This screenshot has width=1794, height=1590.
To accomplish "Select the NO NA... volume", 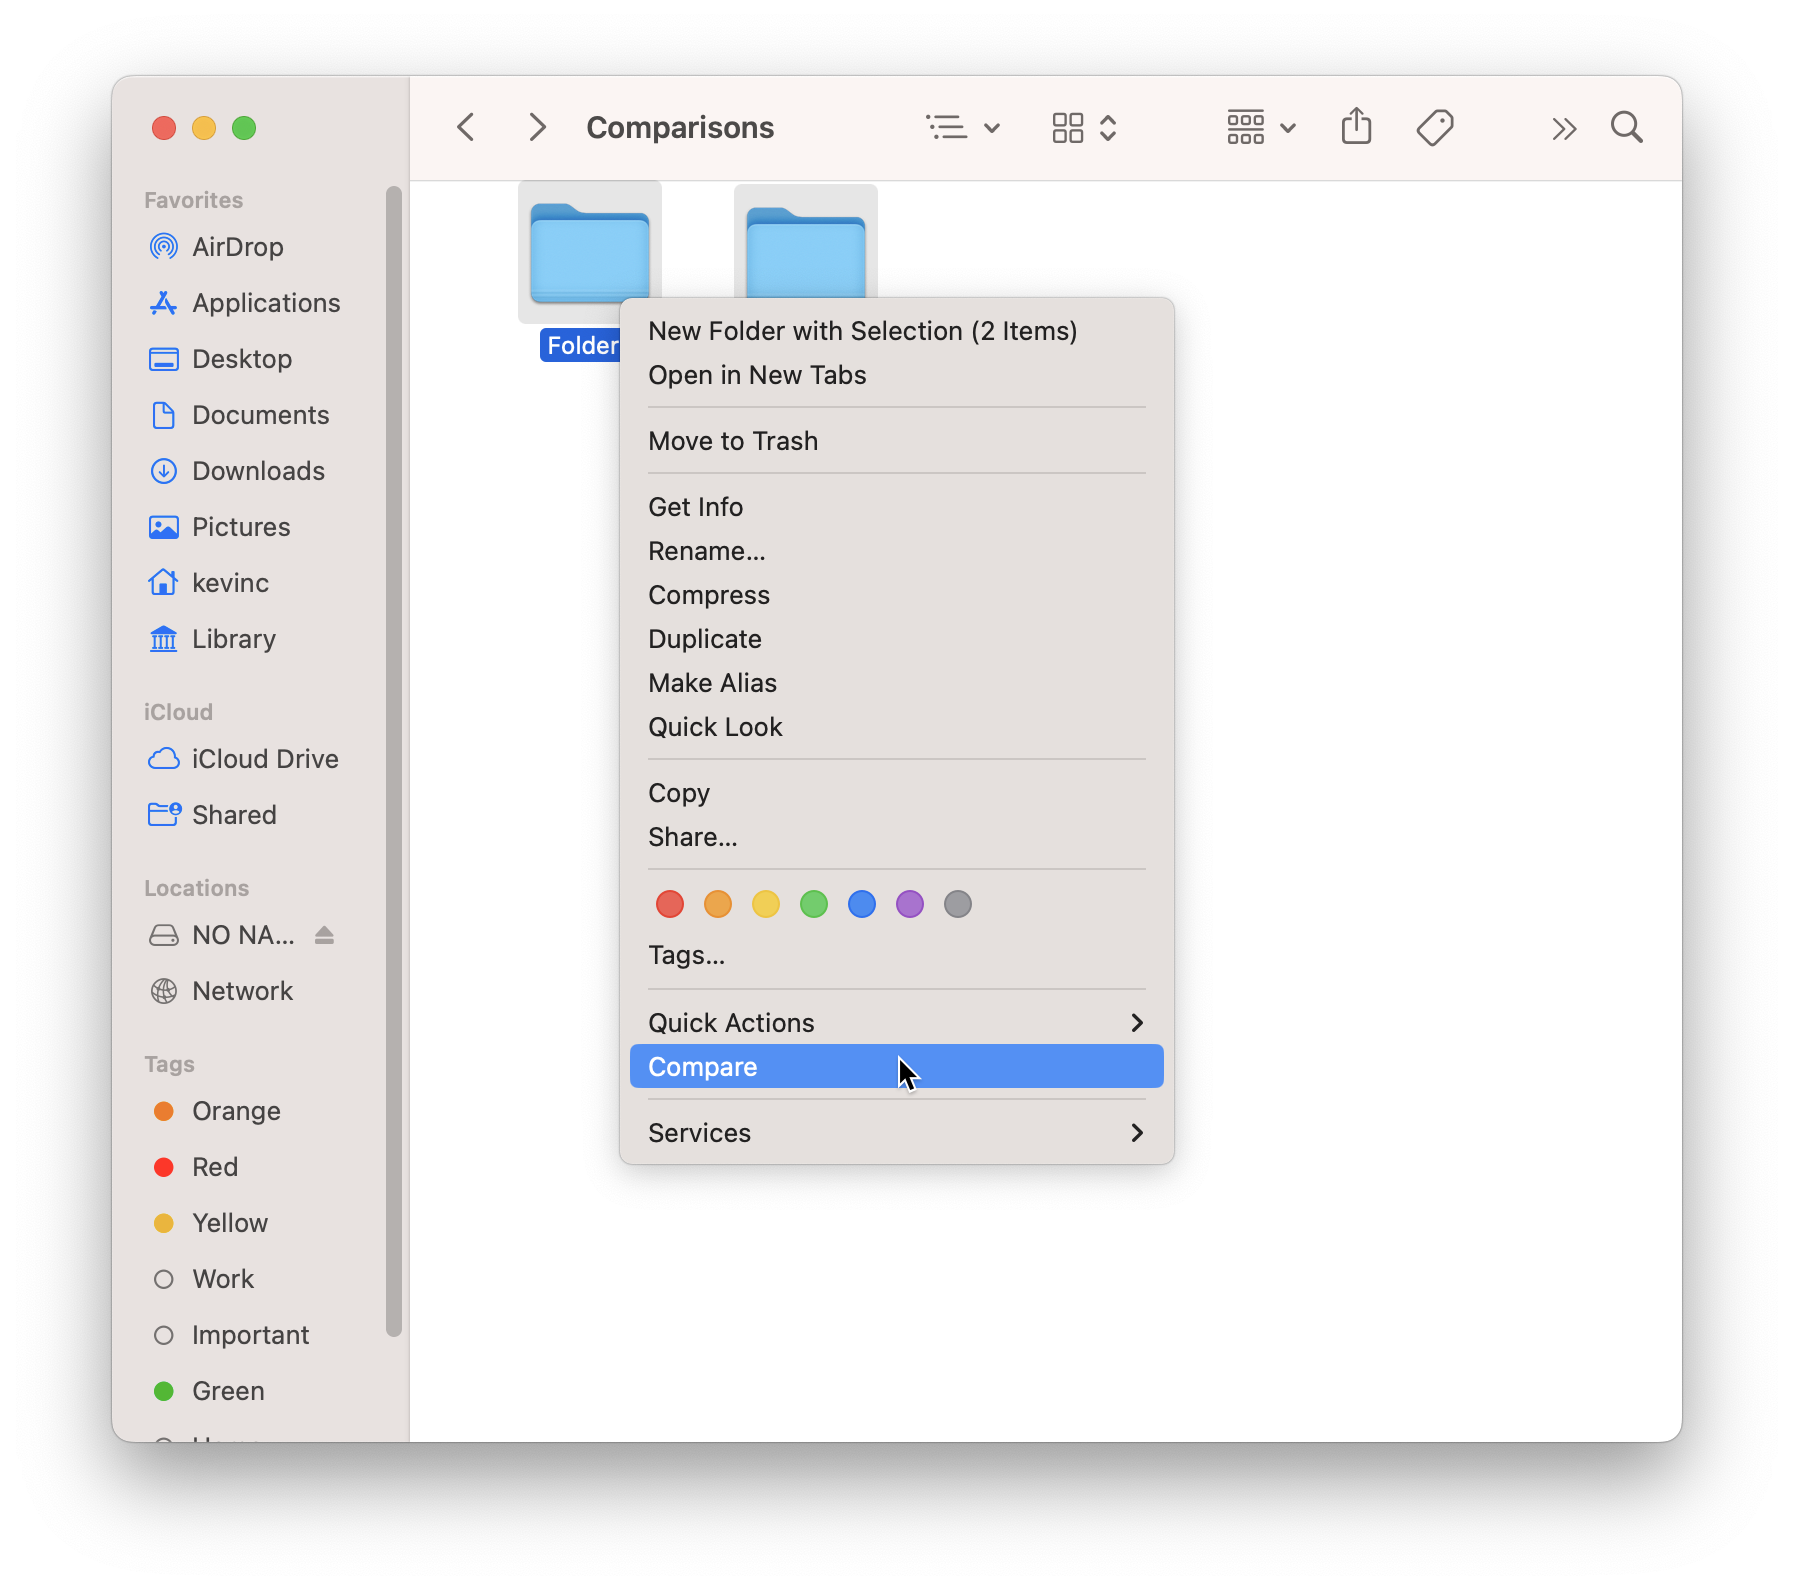I will 221,935.
